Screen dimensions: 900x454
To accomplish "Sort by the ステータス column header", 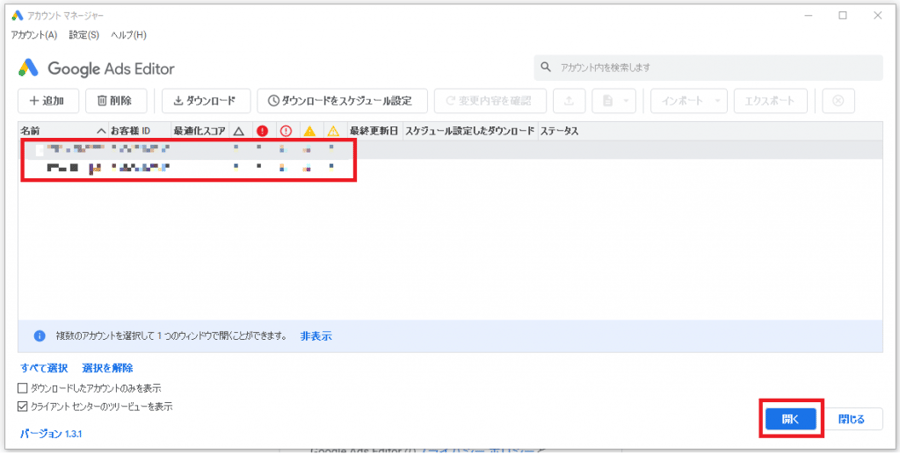I will click(559, 131).
